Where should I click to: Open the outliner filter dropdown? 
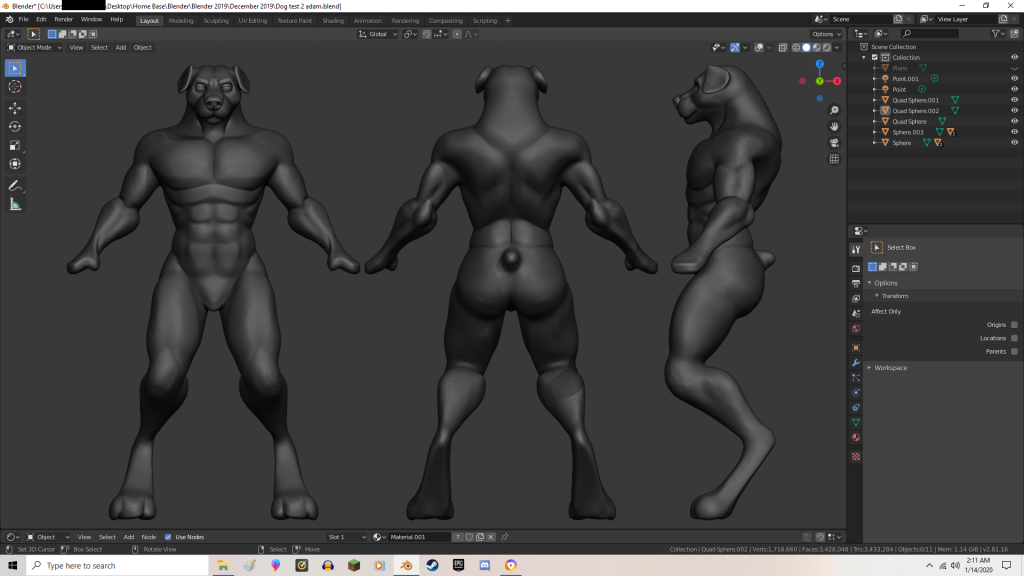(x=998, y=34)
